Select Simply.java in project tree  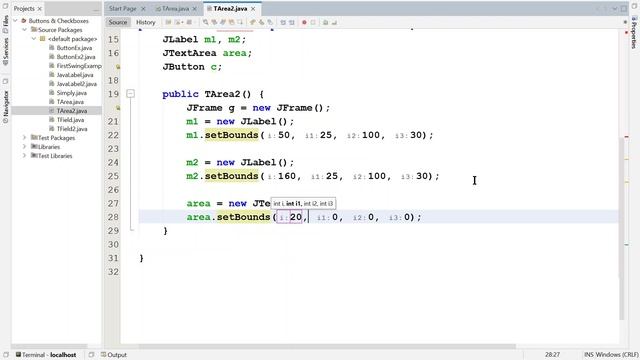(71, 93)
